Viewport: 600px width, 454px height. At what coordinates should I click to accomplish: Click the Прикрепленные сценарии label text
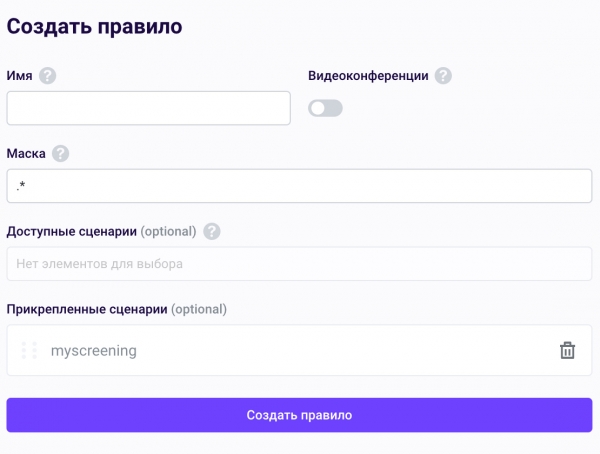(x=86, y=309)
